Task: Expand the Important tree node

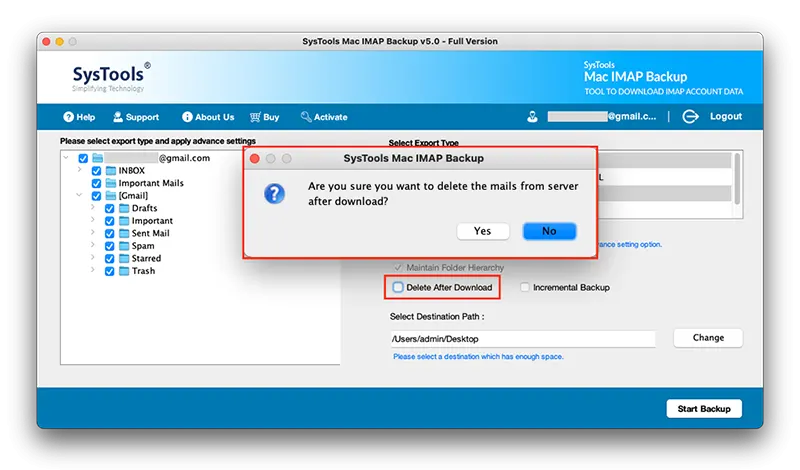Action: [93, 220]
